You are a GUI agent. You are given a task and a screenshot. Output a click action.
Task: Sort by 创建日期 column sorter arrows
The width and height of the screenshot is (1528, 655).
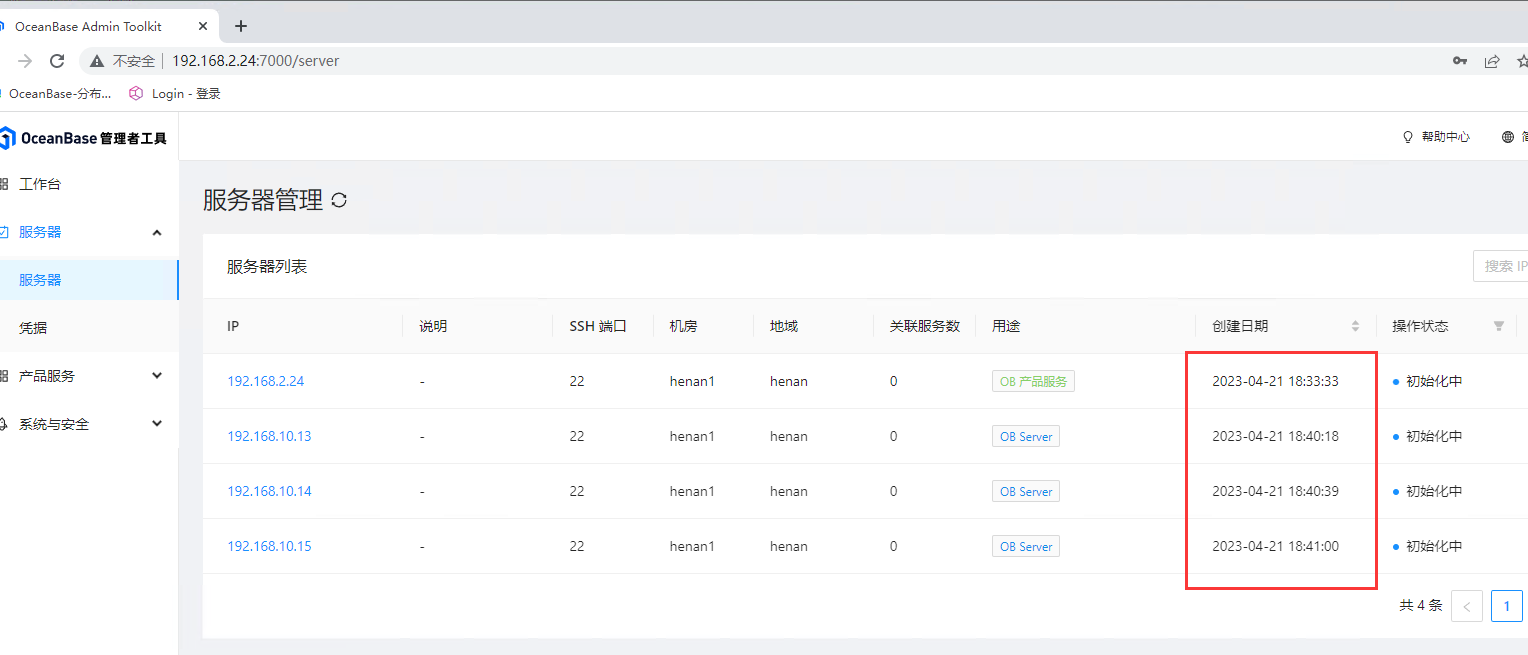(x=1355, y=326)
